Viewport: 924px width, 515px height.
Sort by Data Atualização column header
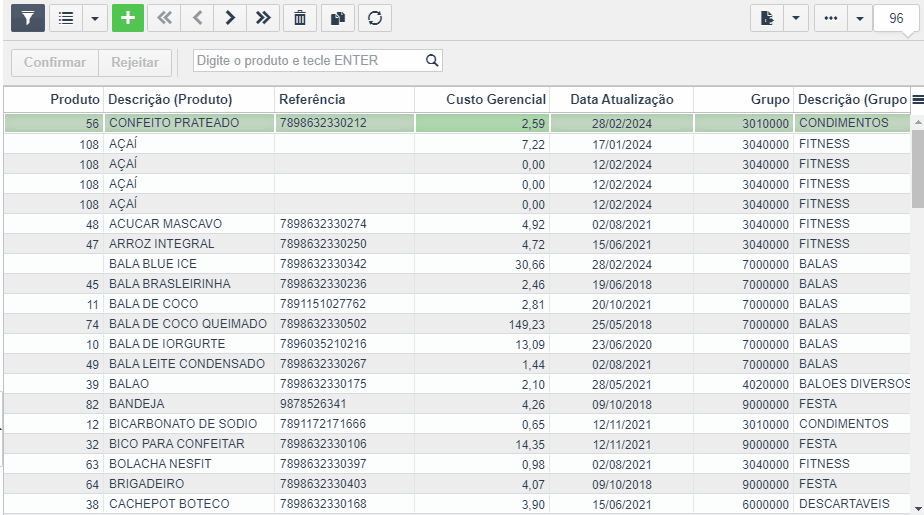622,99
